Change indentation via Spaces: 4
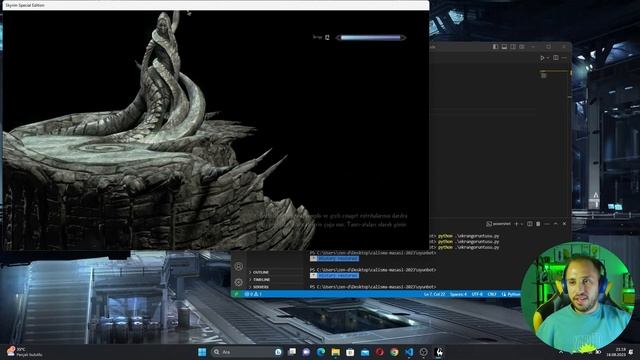The width and height of the screenshot is (640, 360). pyautogui.click(x=458, y=294)
